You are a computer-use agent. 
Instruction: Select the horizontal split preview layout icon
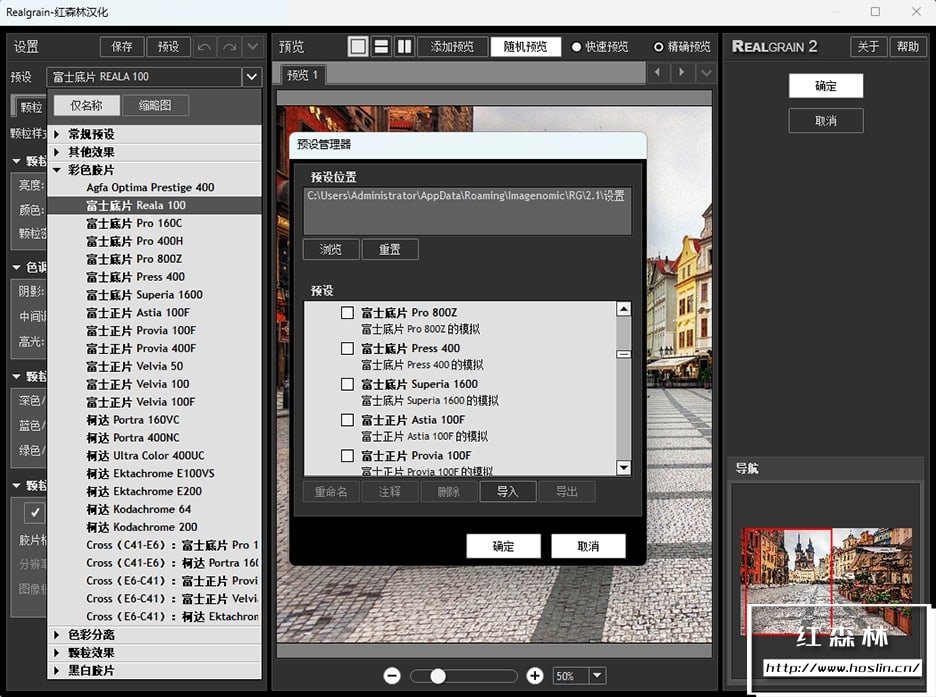[381, 46]
